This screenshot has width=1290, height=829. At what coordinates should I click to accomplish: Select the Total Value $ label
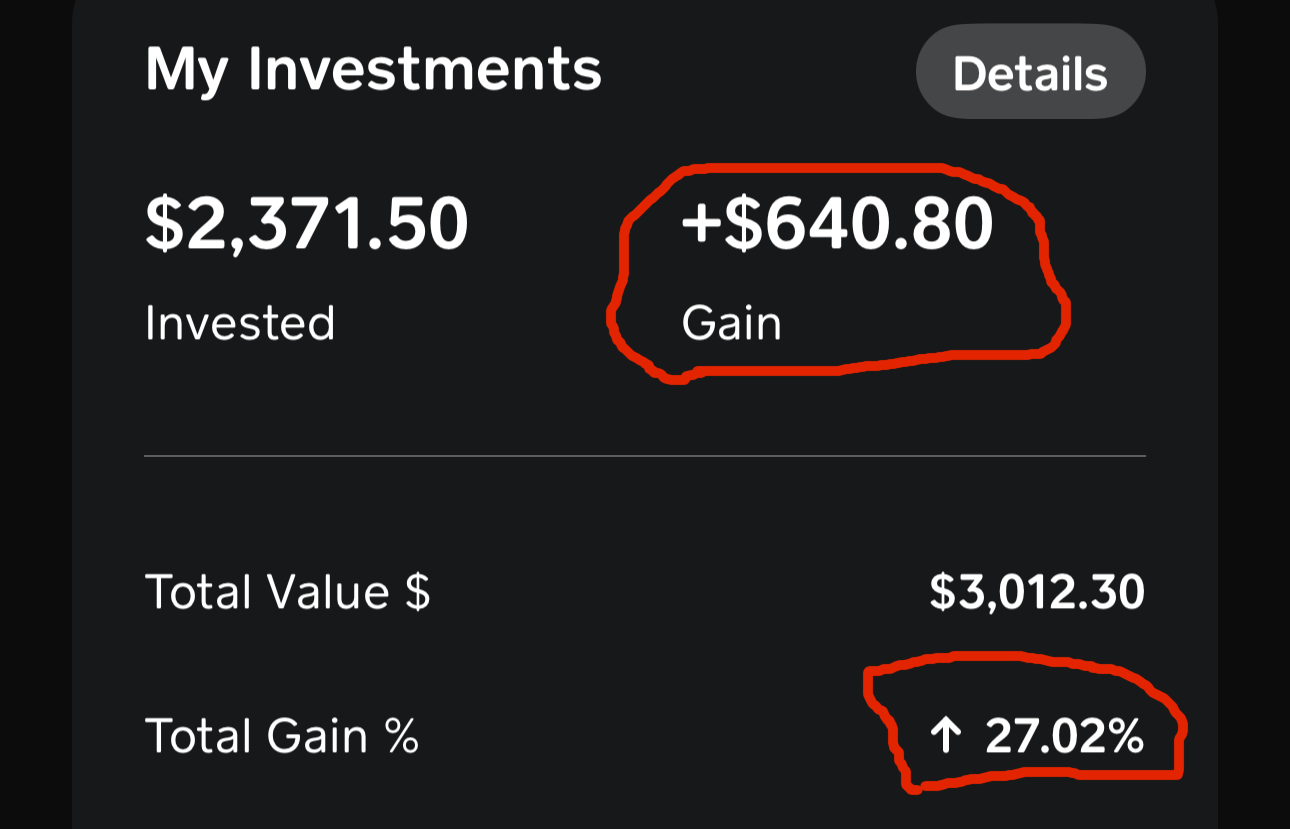coord(287,592)
